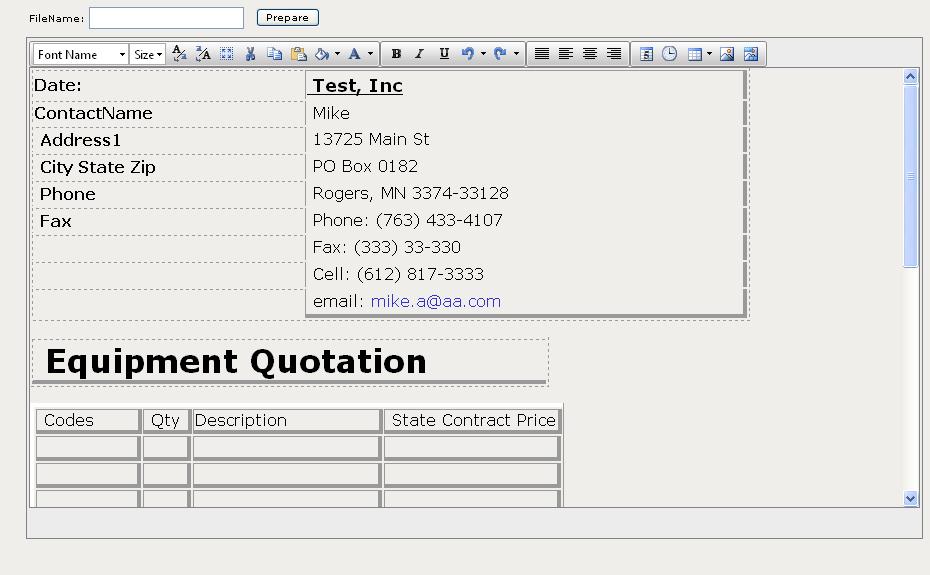Open the Redo history dropdown arrow
The height and width of the screenshot is (575, 930).
pyautogui.click(x=516, y=54)
